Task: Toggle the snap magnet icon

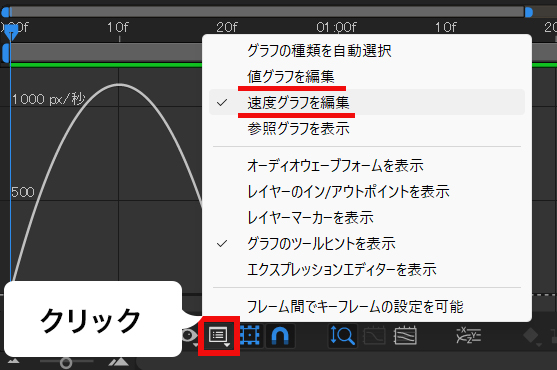Action: point(280,336)
